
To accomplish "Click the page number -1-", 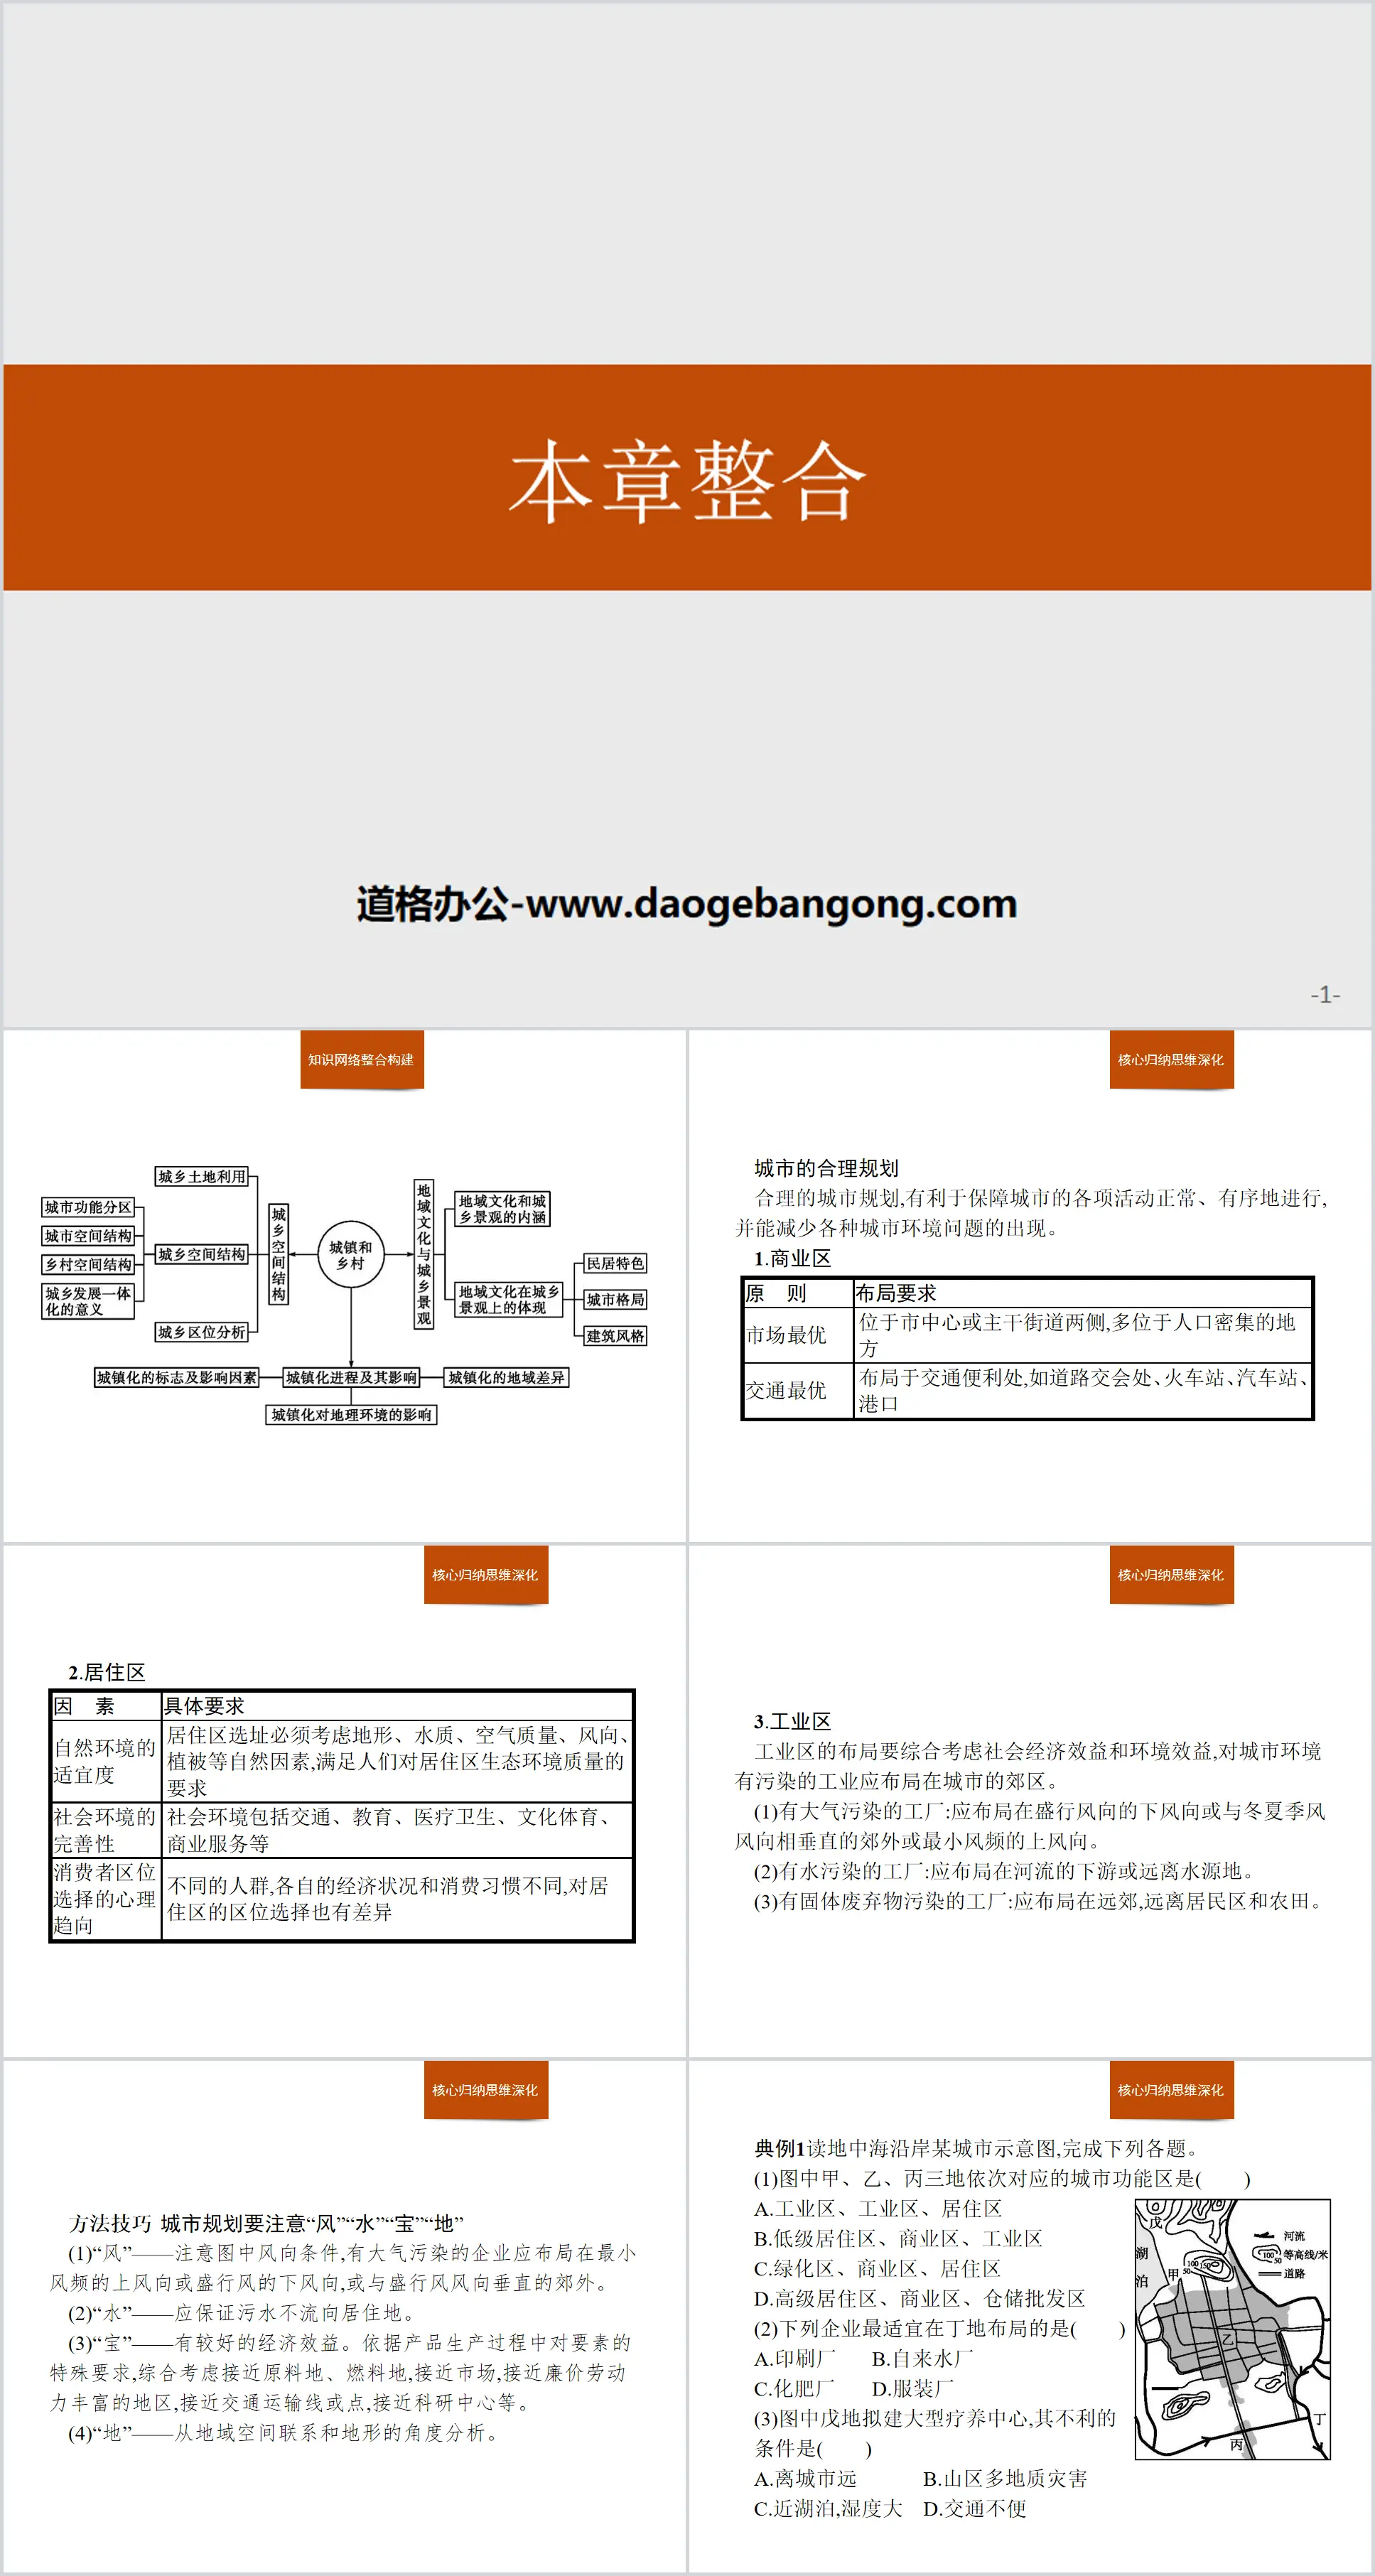I will click(1325, 994).
